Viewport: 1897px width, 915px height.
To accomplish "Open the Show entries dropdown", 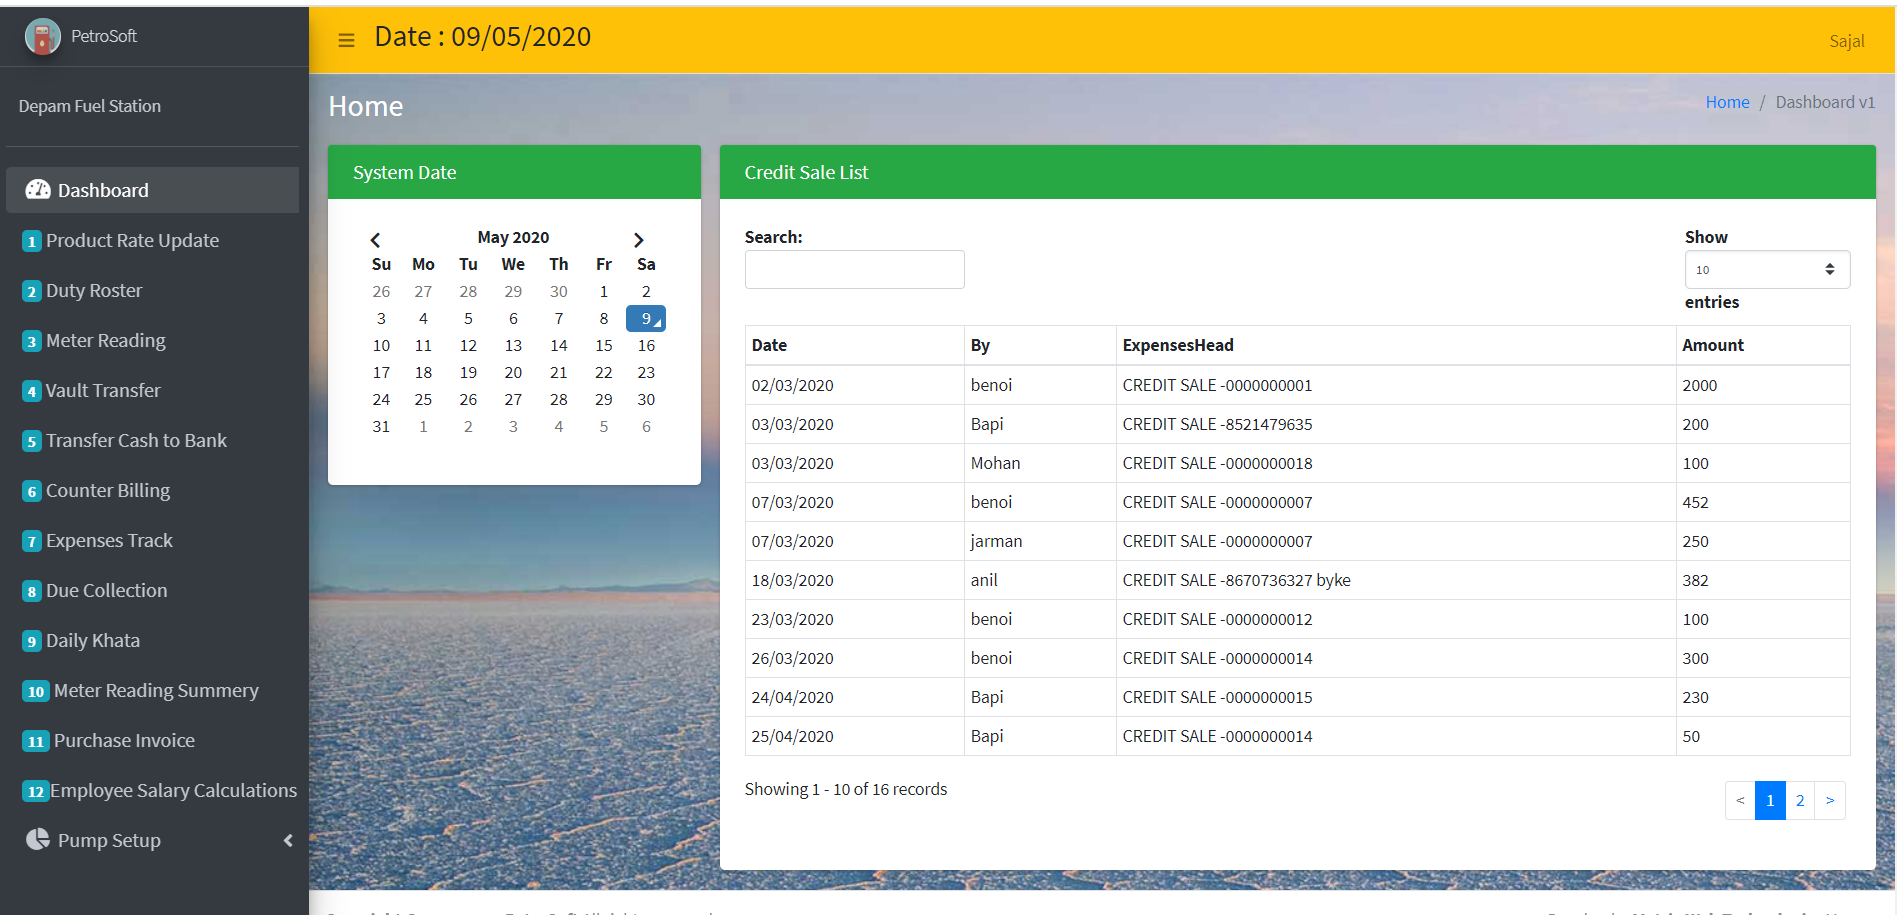I will (1766, 270).
